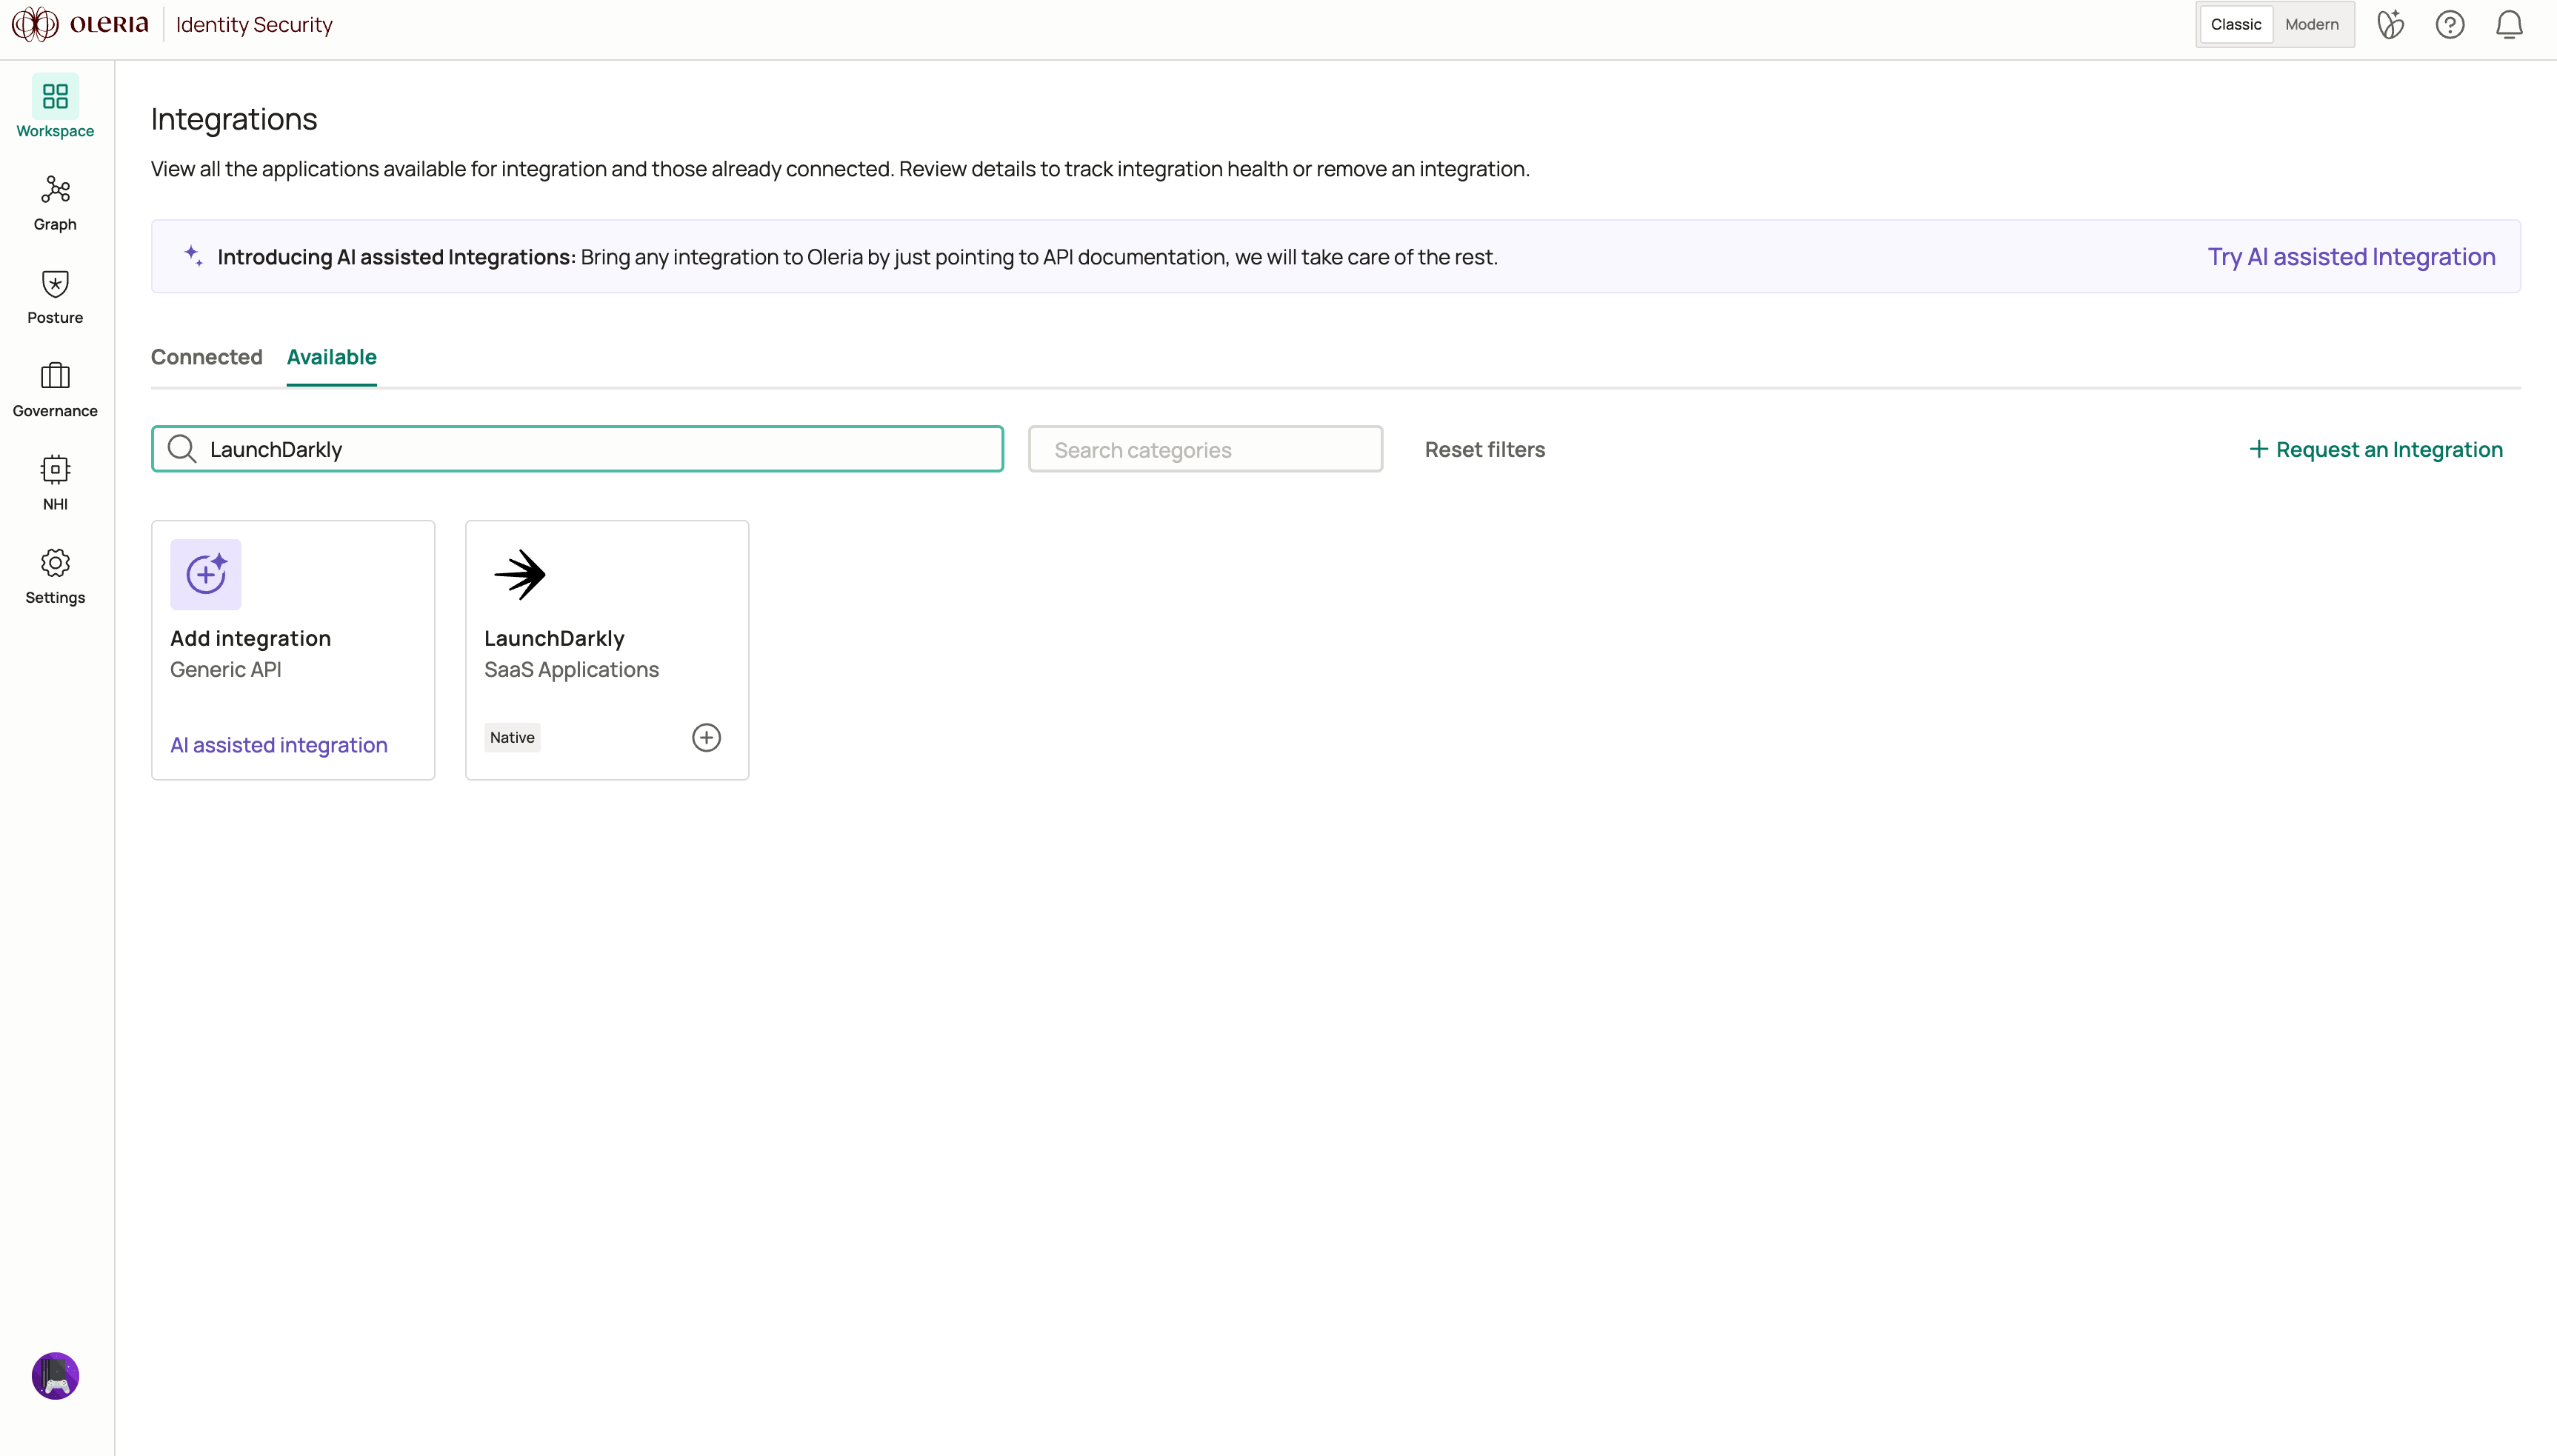Click the search magnifier icon

click(x=182, y=449)
